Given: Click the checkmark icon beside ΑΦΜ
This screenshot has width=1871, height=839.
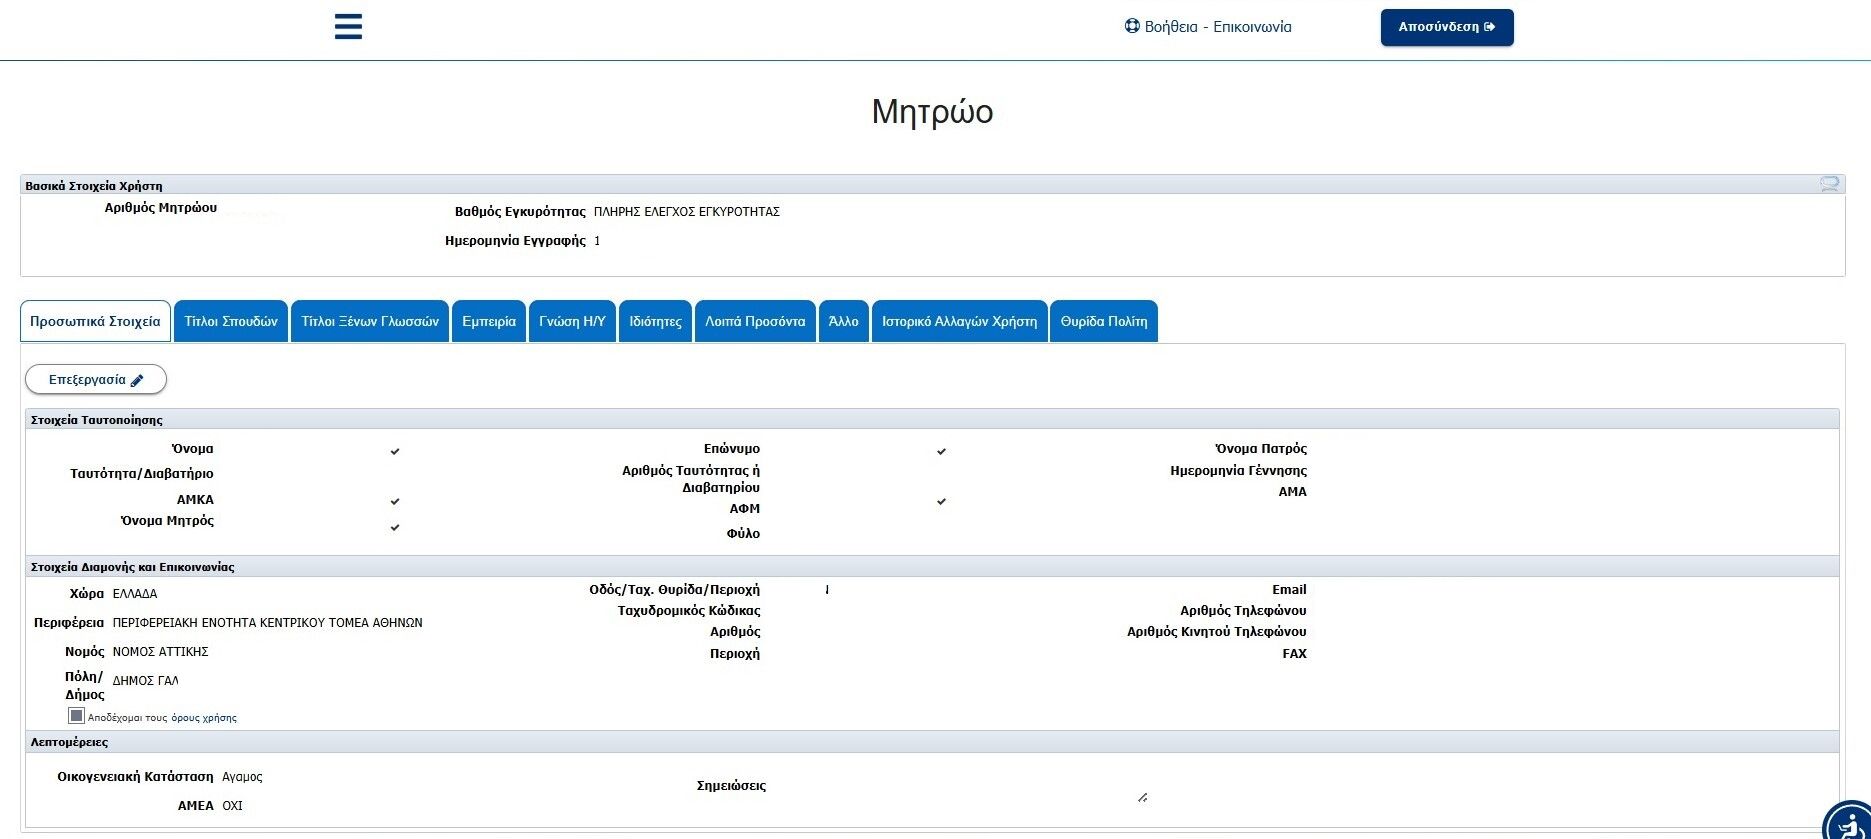Looking at the screenshot, I should point(941,501).
